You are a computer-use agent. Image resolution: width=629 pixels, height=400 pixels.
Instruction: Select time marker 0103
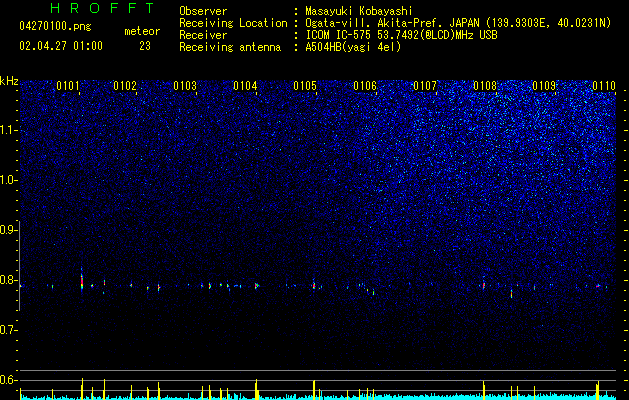point(185,86)
